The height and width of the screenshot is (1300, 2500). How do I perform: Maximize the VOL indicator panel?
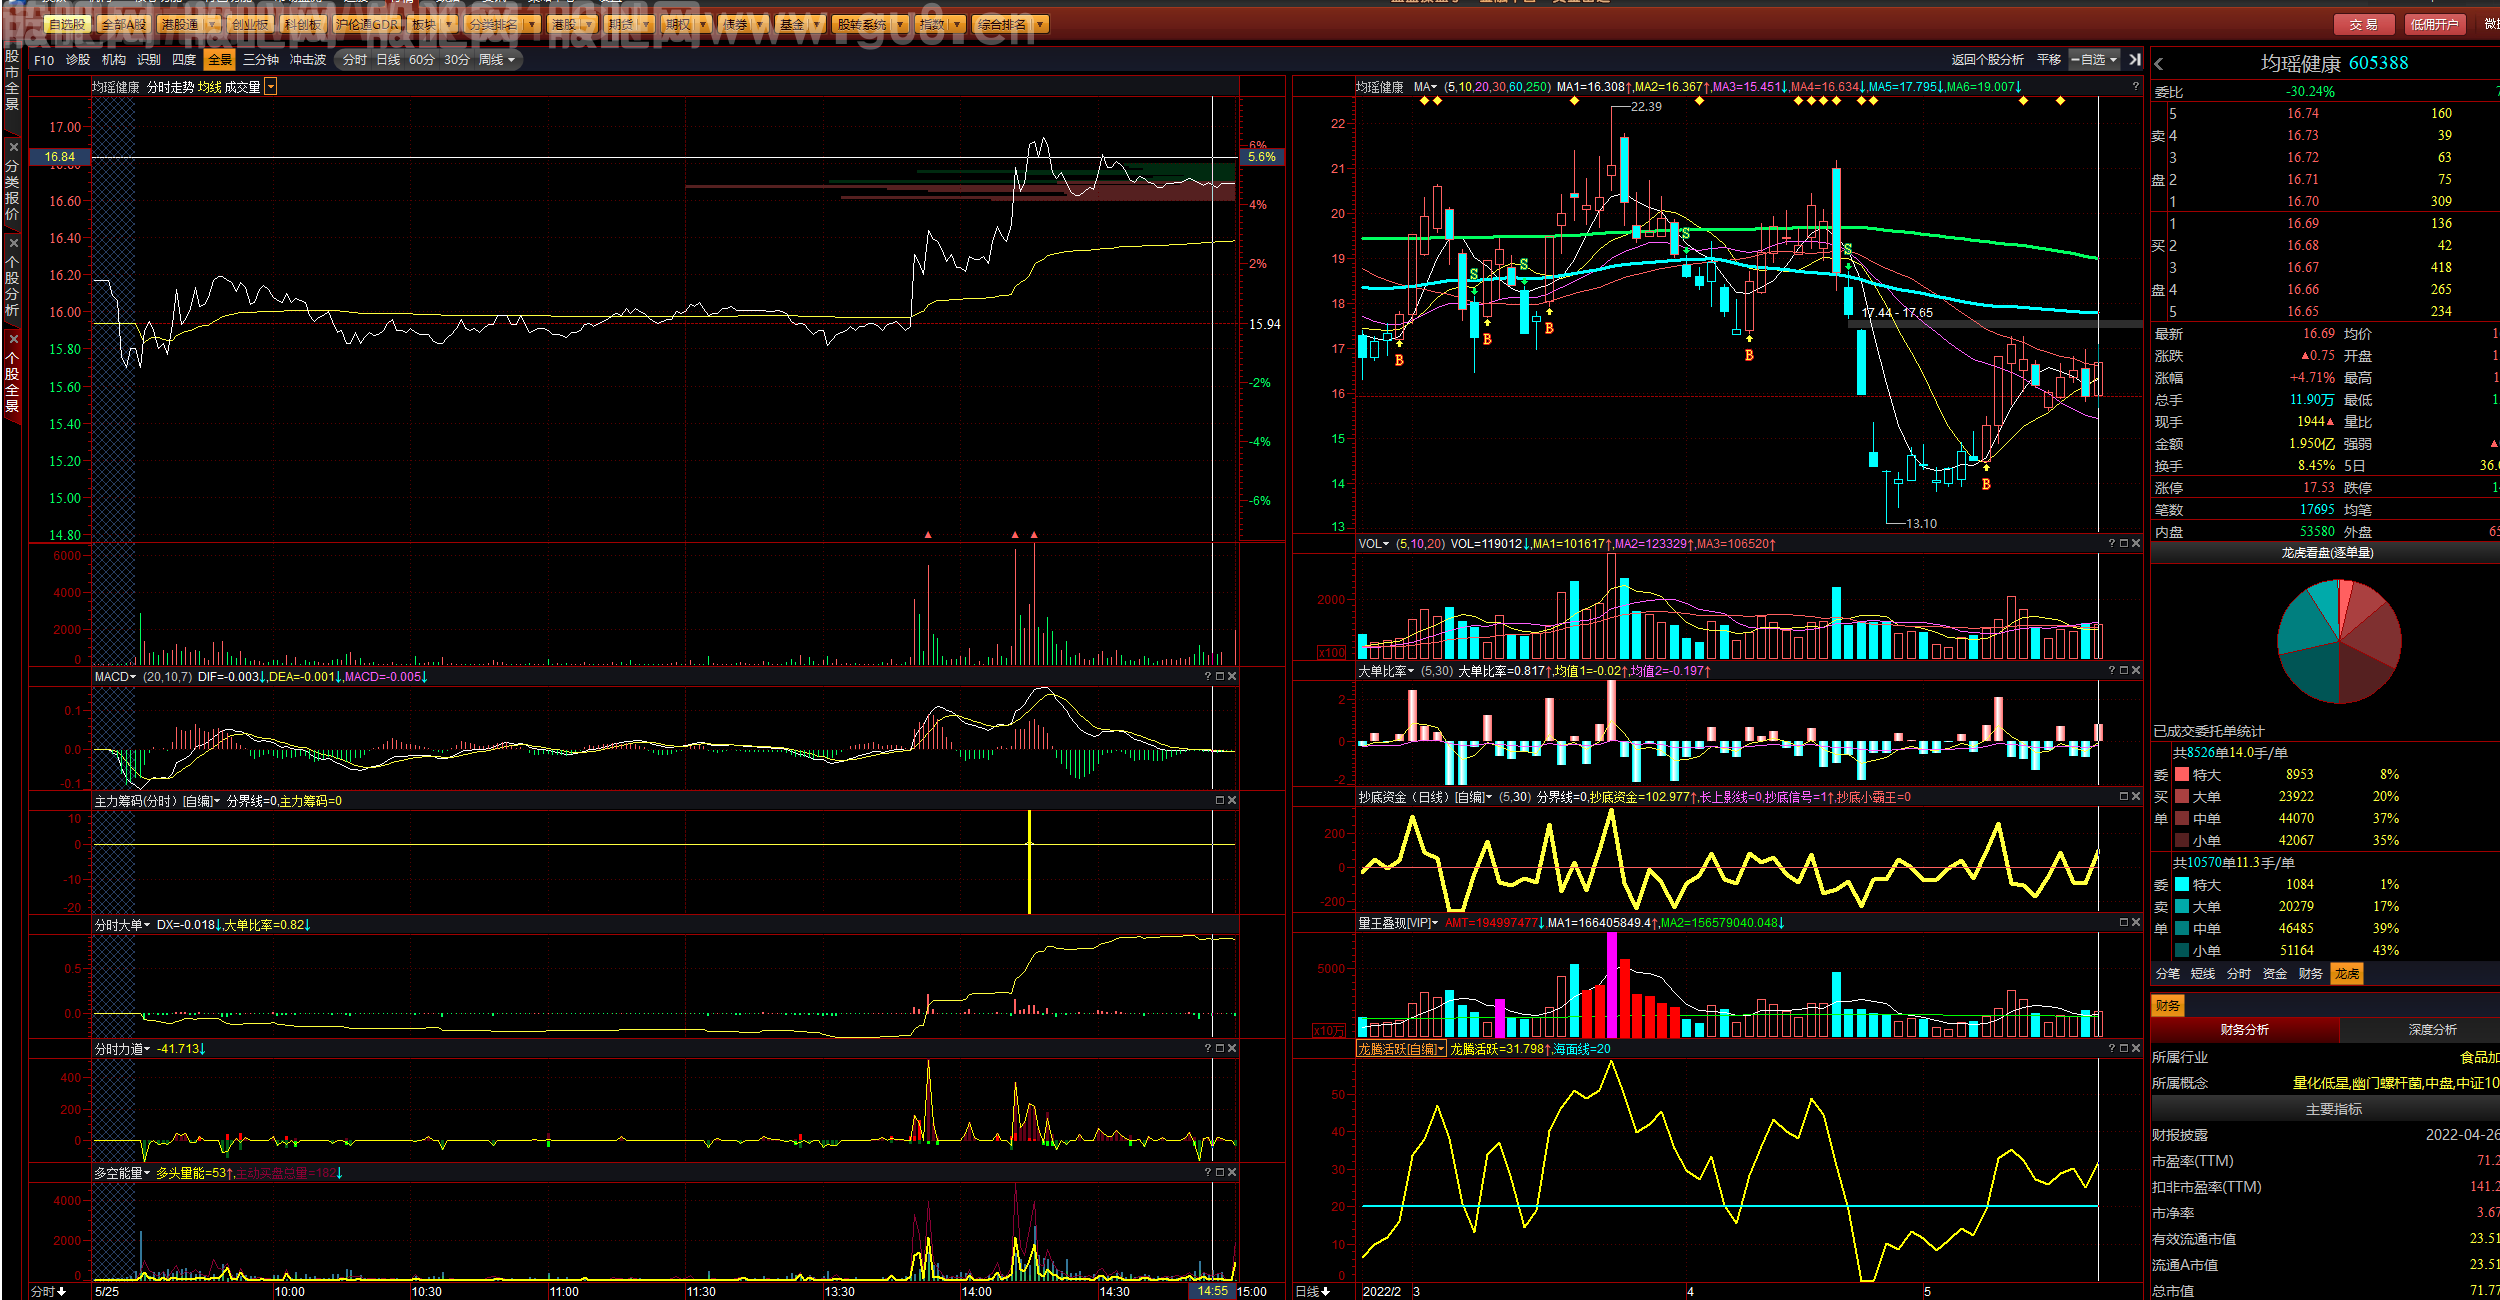click(2124, 544)
